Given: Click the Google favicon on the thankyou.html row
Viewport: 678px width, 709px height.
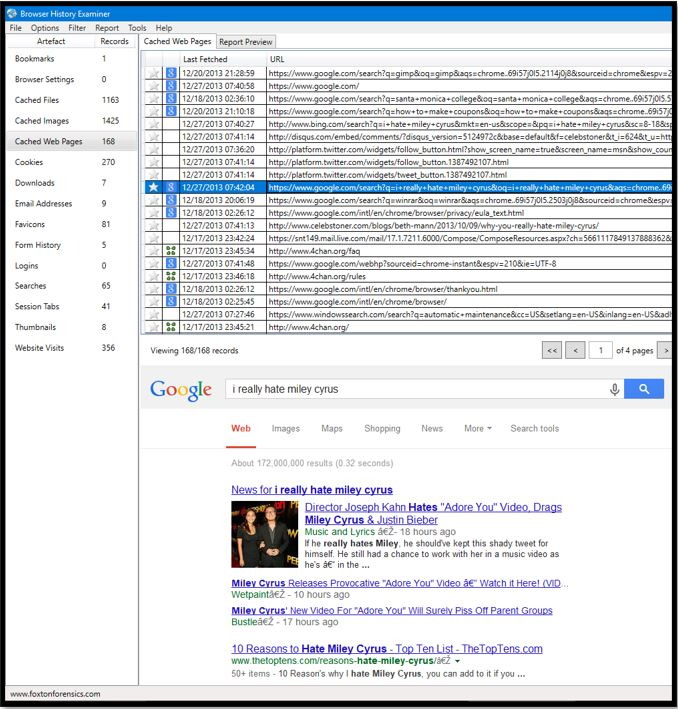Looking at the screenshot, I should pos(171,288).
